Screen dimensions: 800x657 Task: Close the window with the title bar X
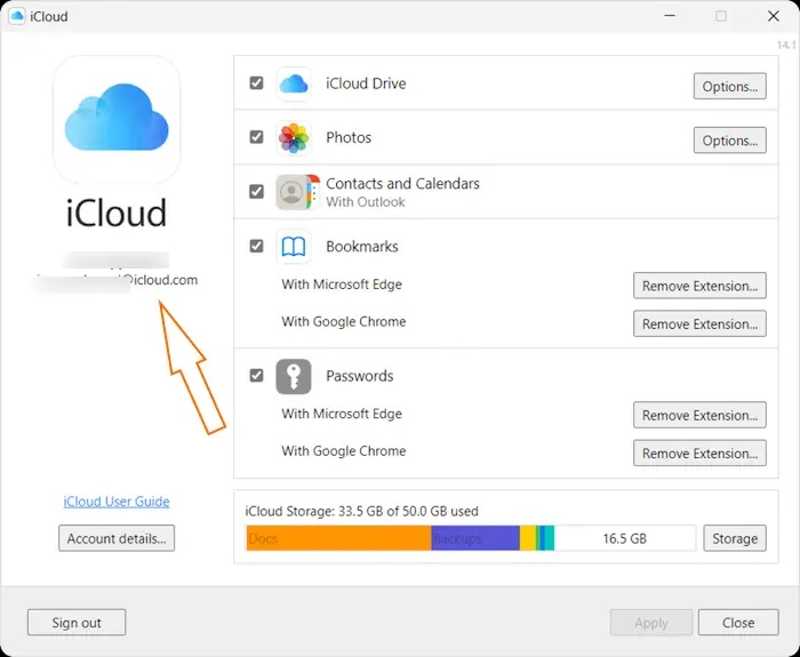pos(773,16)
